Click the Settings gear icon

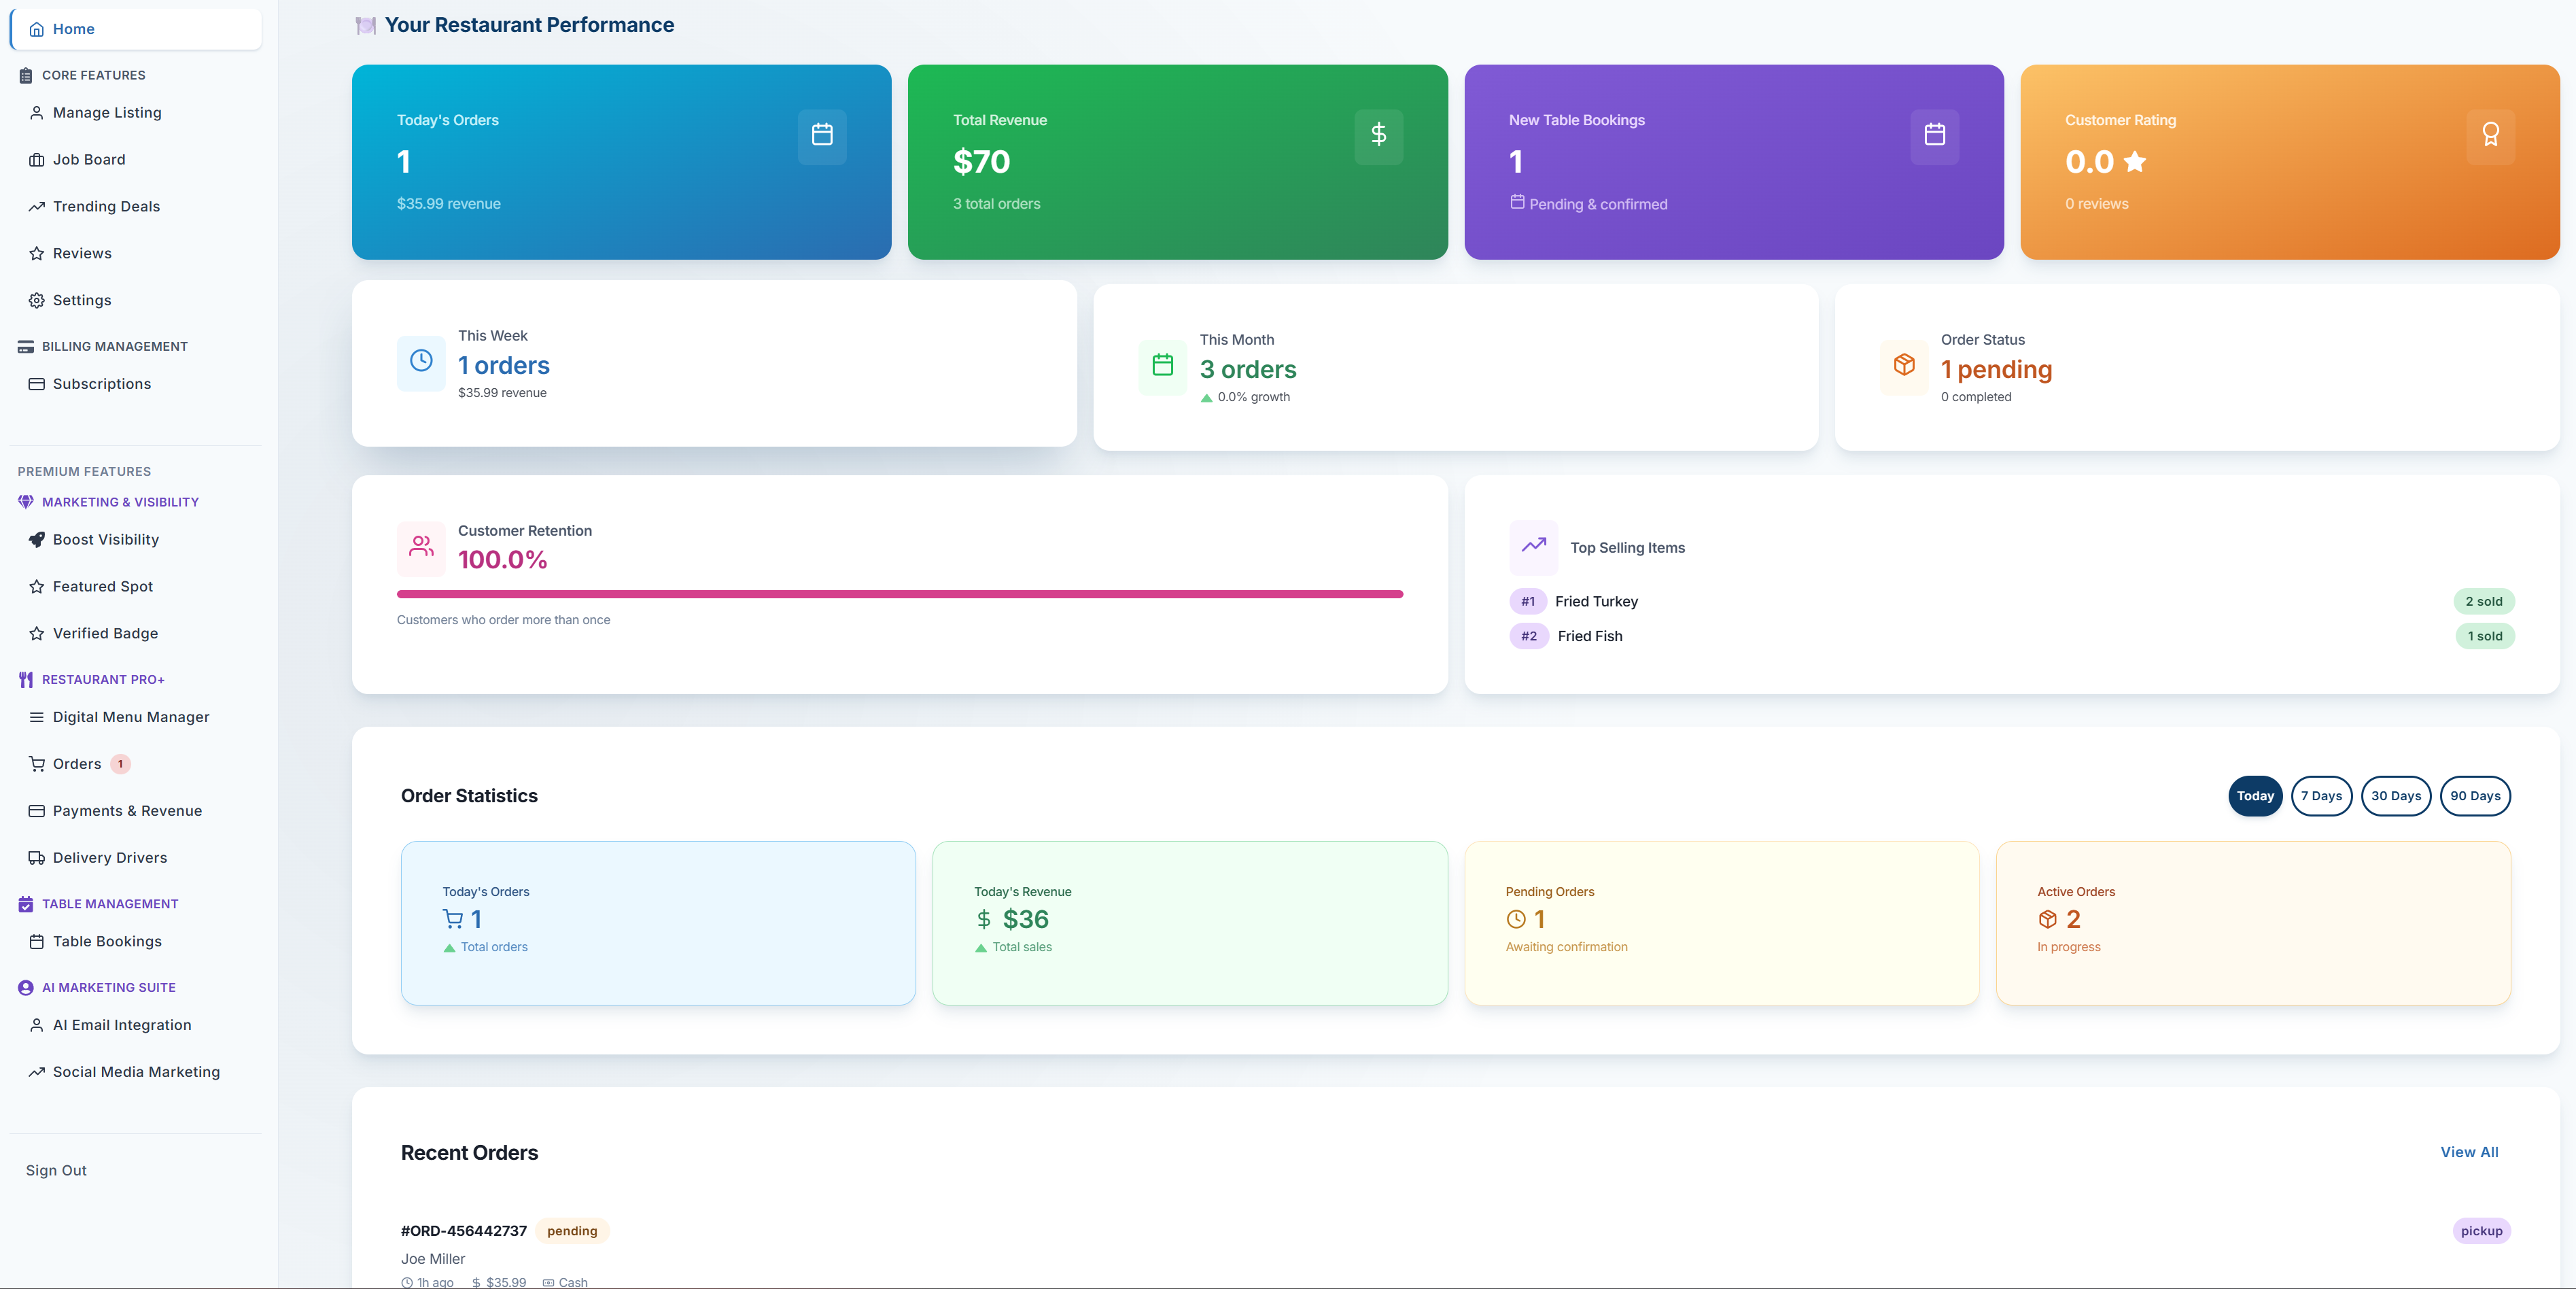pyautogui.click(x=36, y=300)
